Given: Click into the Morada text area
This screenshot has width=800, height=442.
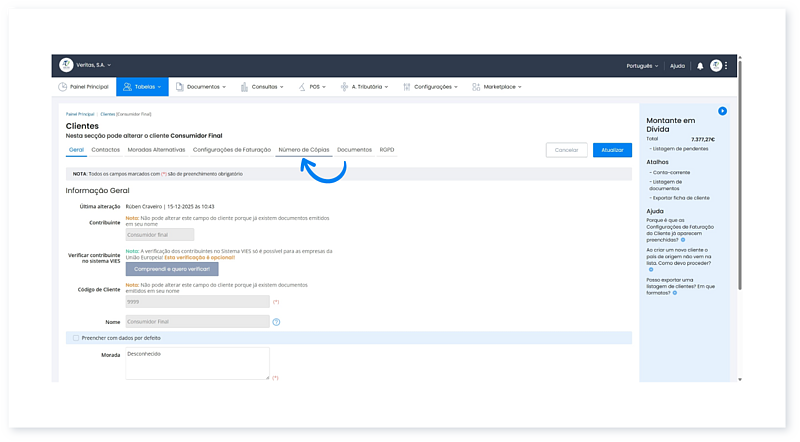Looking at the screenshot, I should [x=197, y=362].
